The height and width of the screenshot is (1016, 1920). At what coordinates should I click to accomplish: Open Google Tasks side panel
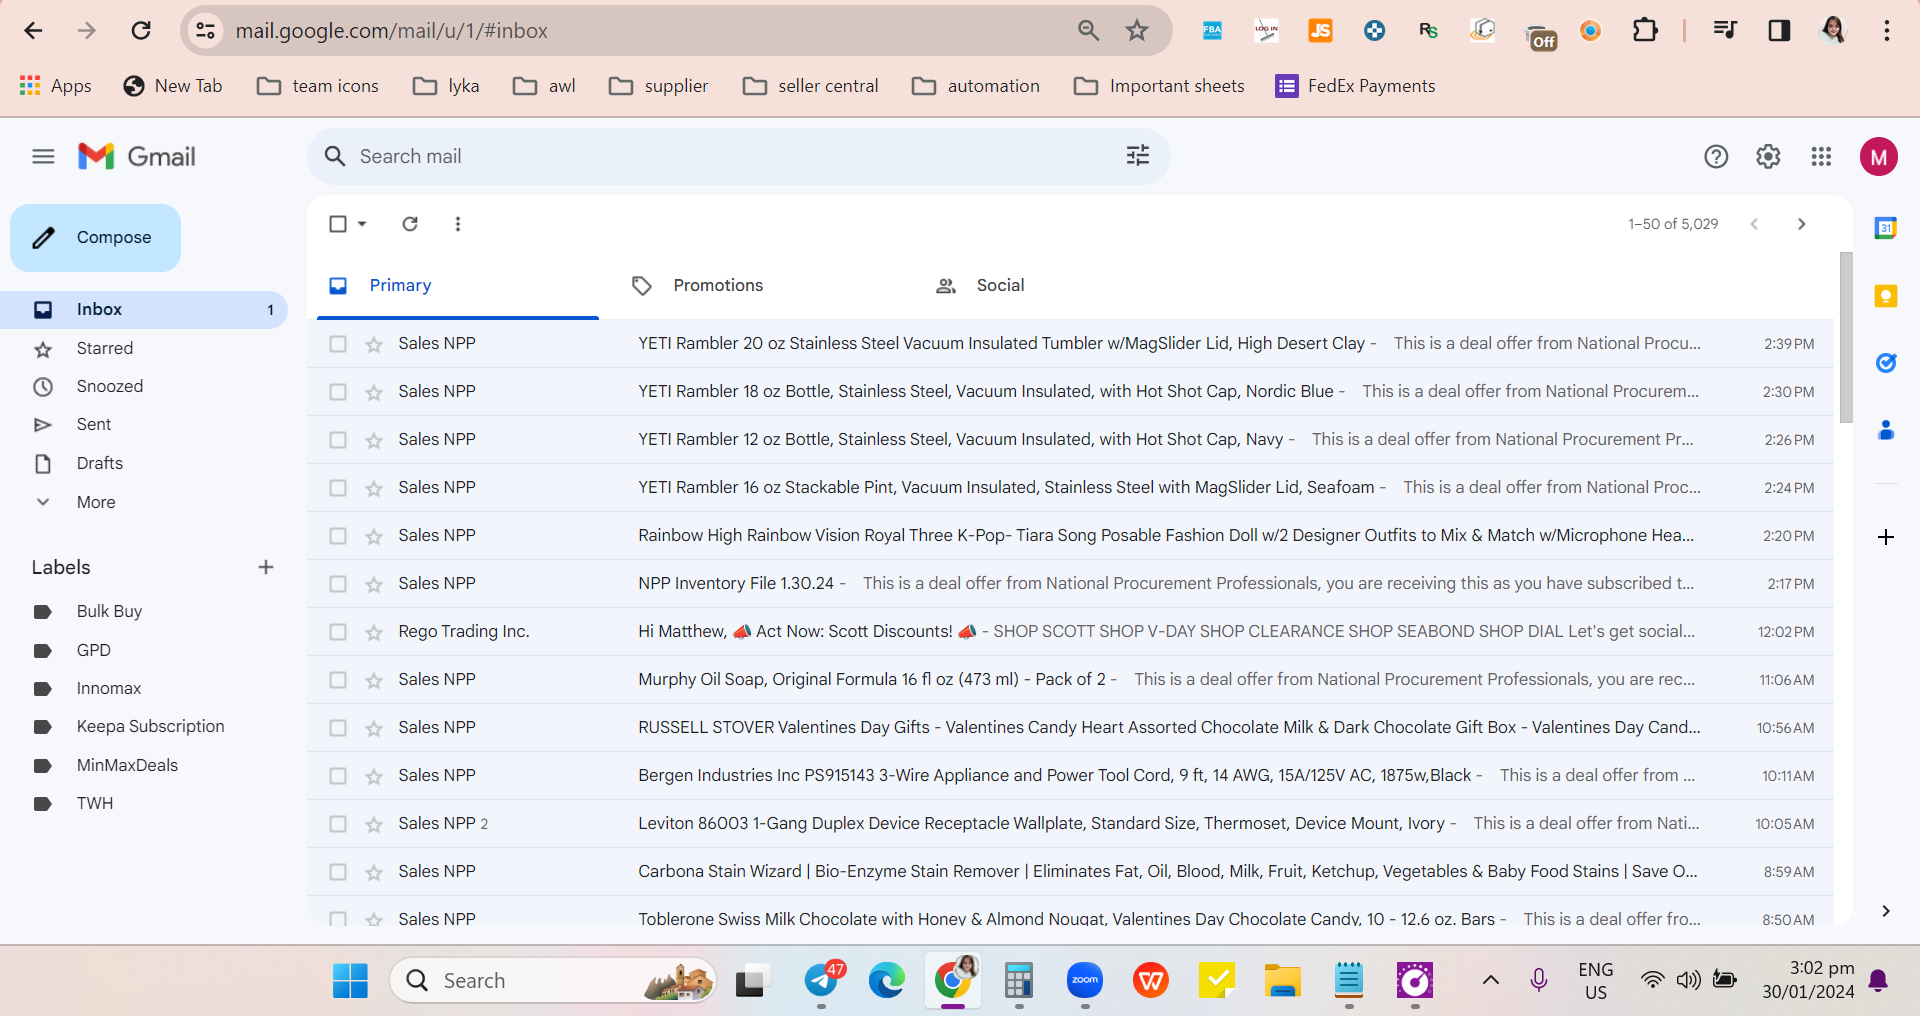(x=1886, y=363)
